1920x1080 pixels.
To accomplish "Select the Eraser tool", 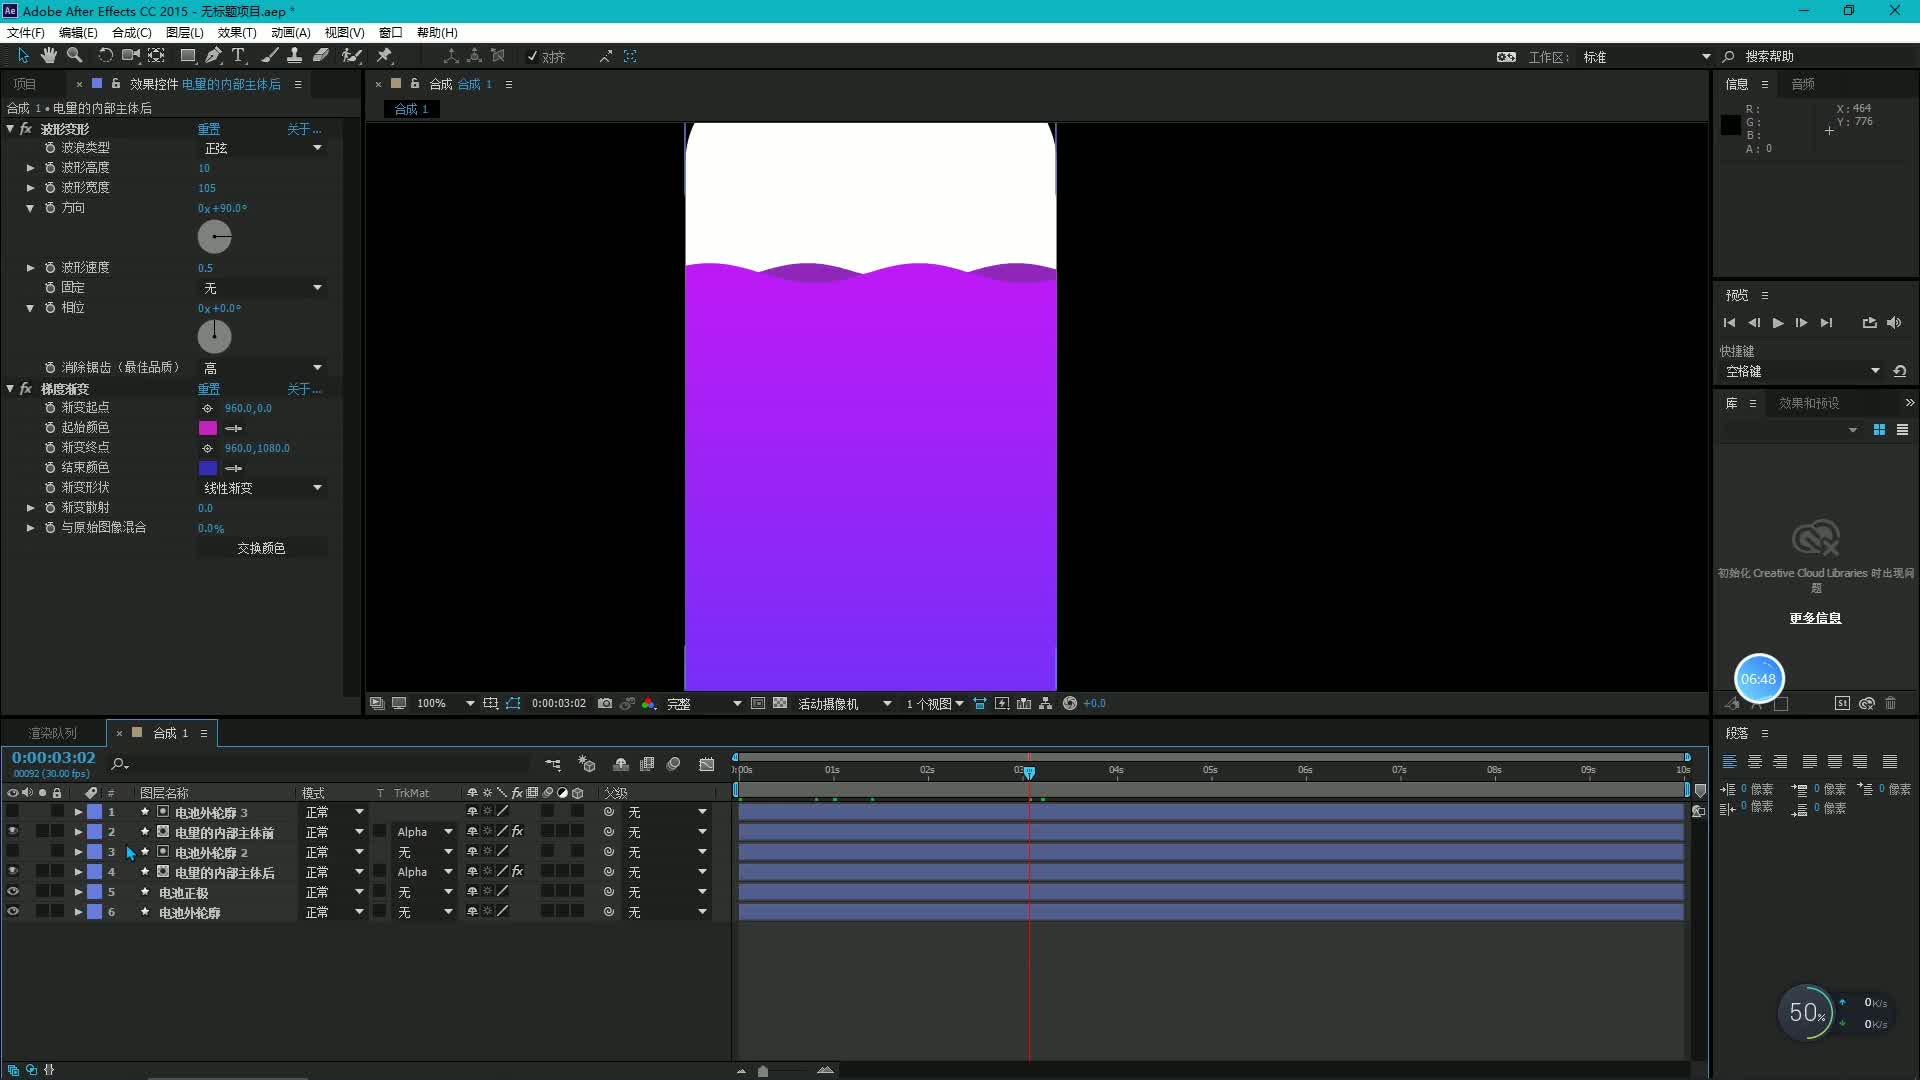I will [x=321, y=56].
